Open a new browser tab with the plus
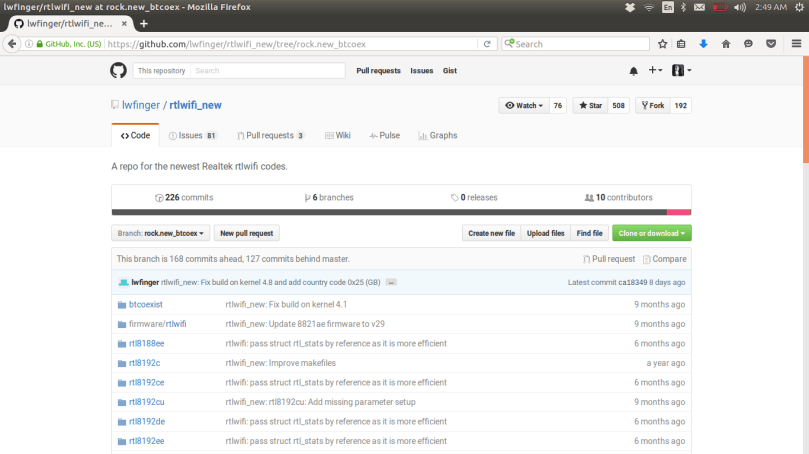Screen dimensions: 809x454 pyautogui.click(x=144, y=24)
